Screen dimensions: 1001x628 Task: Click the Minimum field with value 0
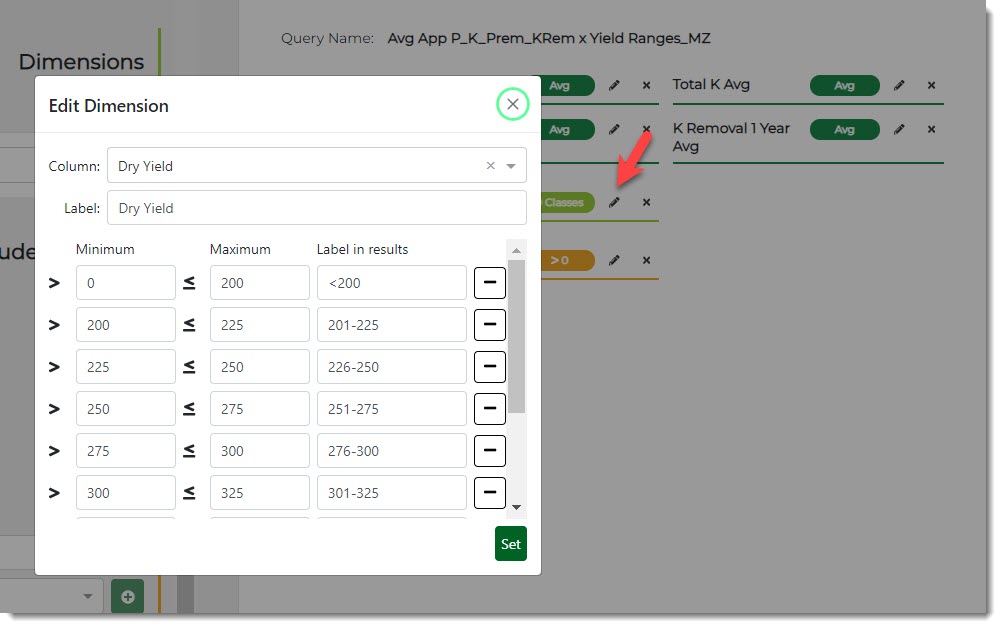[125, 283]
